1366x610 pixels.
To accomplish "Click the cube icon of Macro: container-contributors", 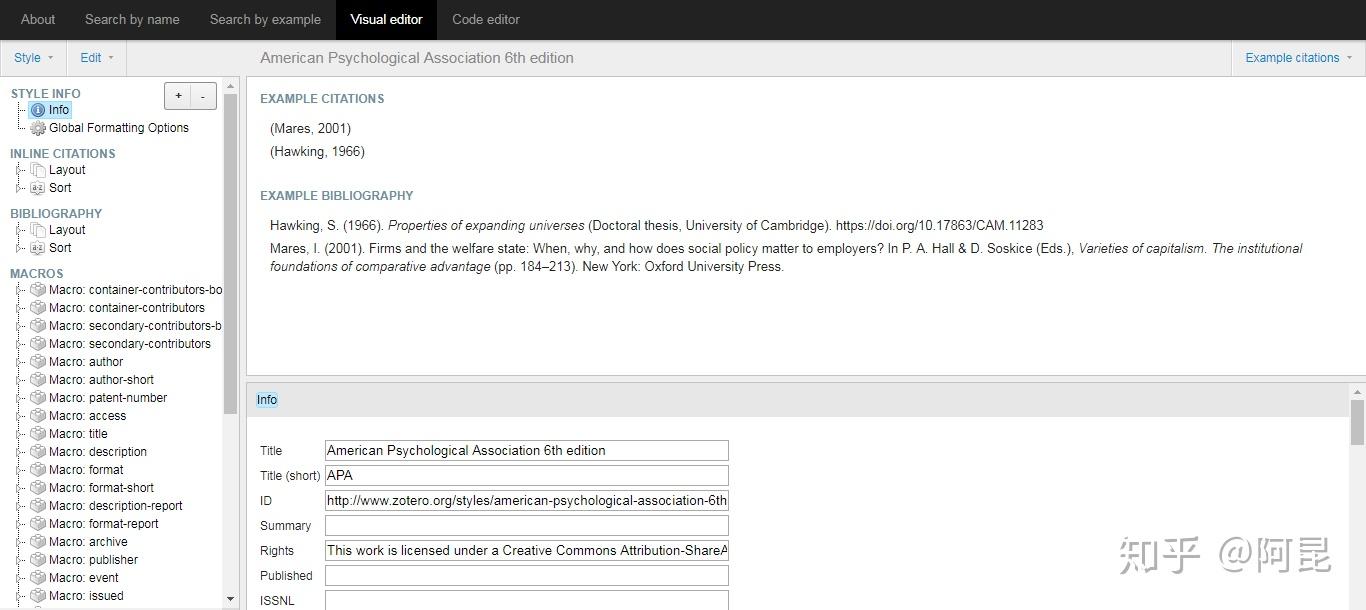I will click(x=38, y=308).
